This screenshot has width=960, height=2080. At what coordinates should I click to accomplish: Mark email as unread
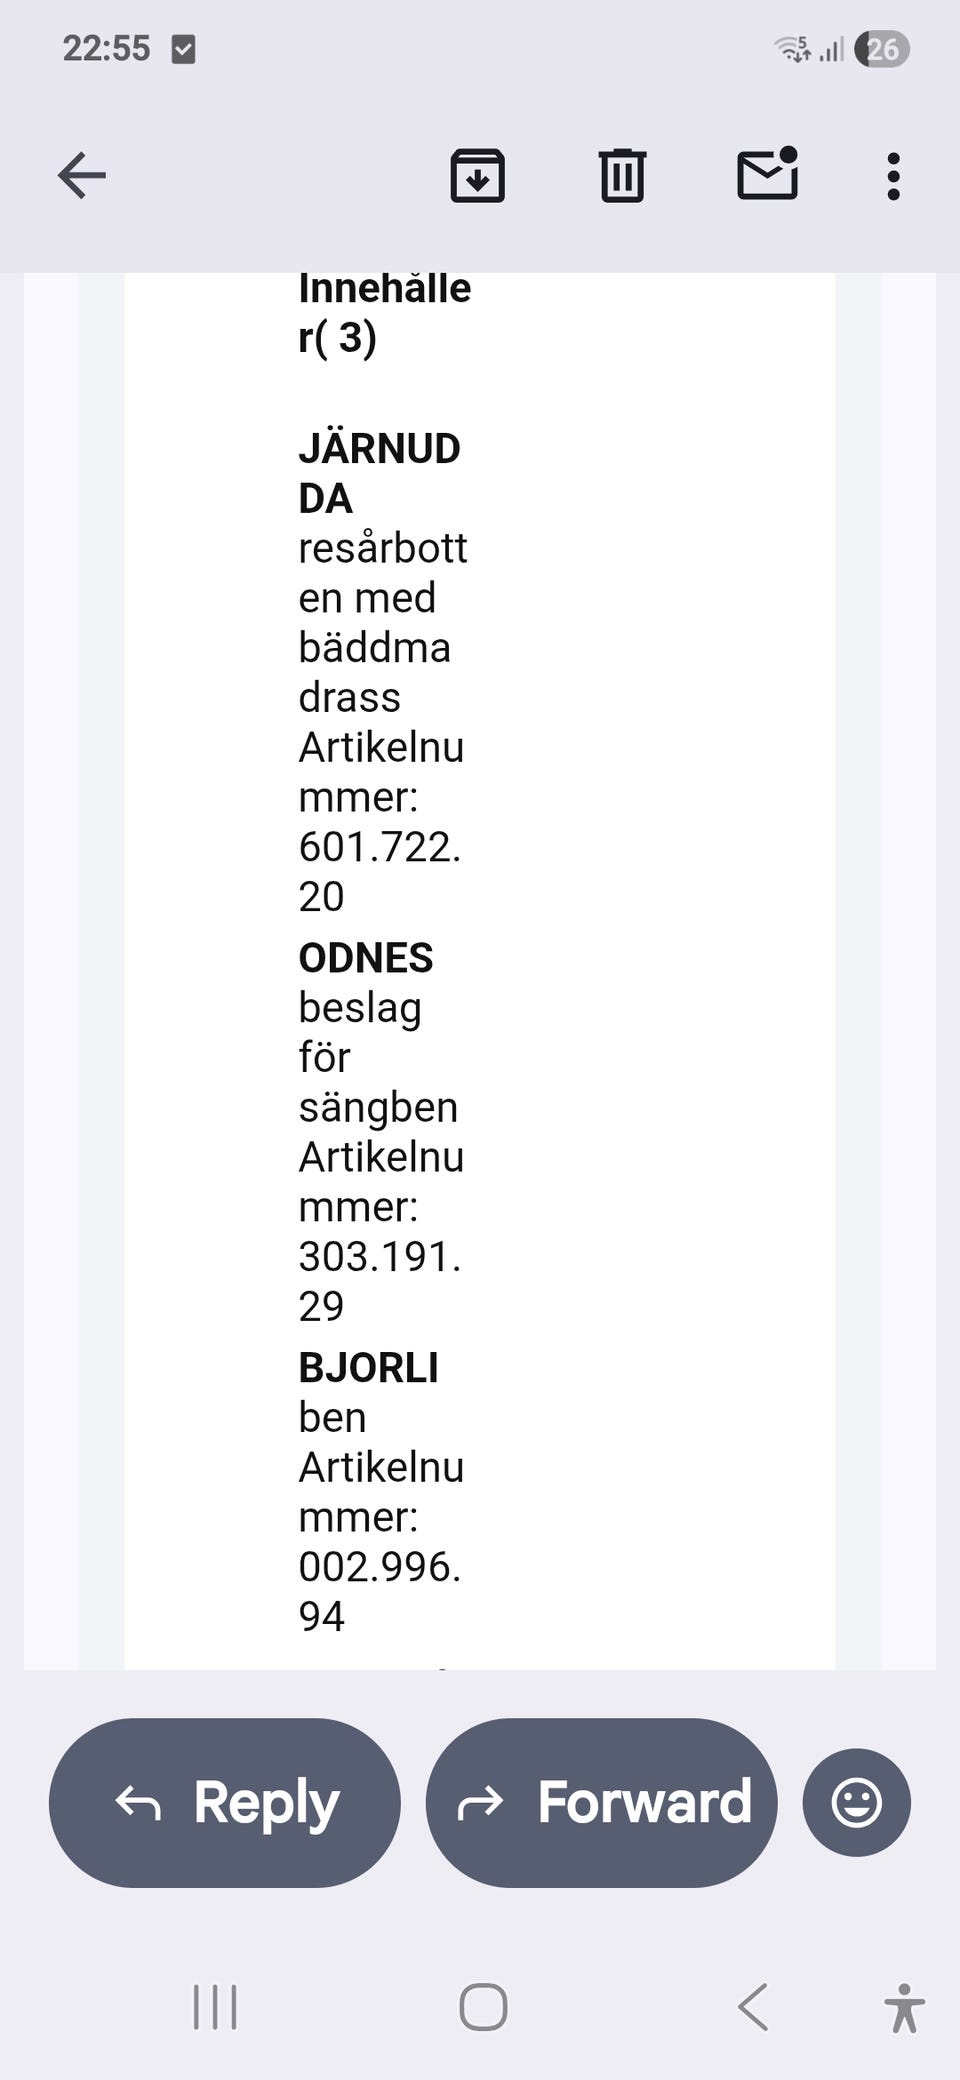click(x=767, y=174)
